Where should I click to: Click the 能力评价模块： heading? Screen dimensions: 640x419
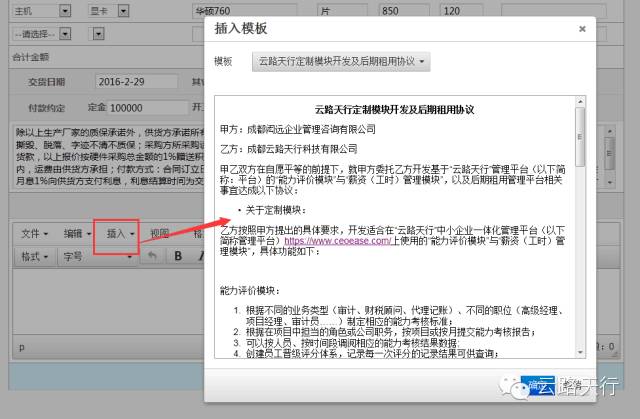tap(250, 291)
